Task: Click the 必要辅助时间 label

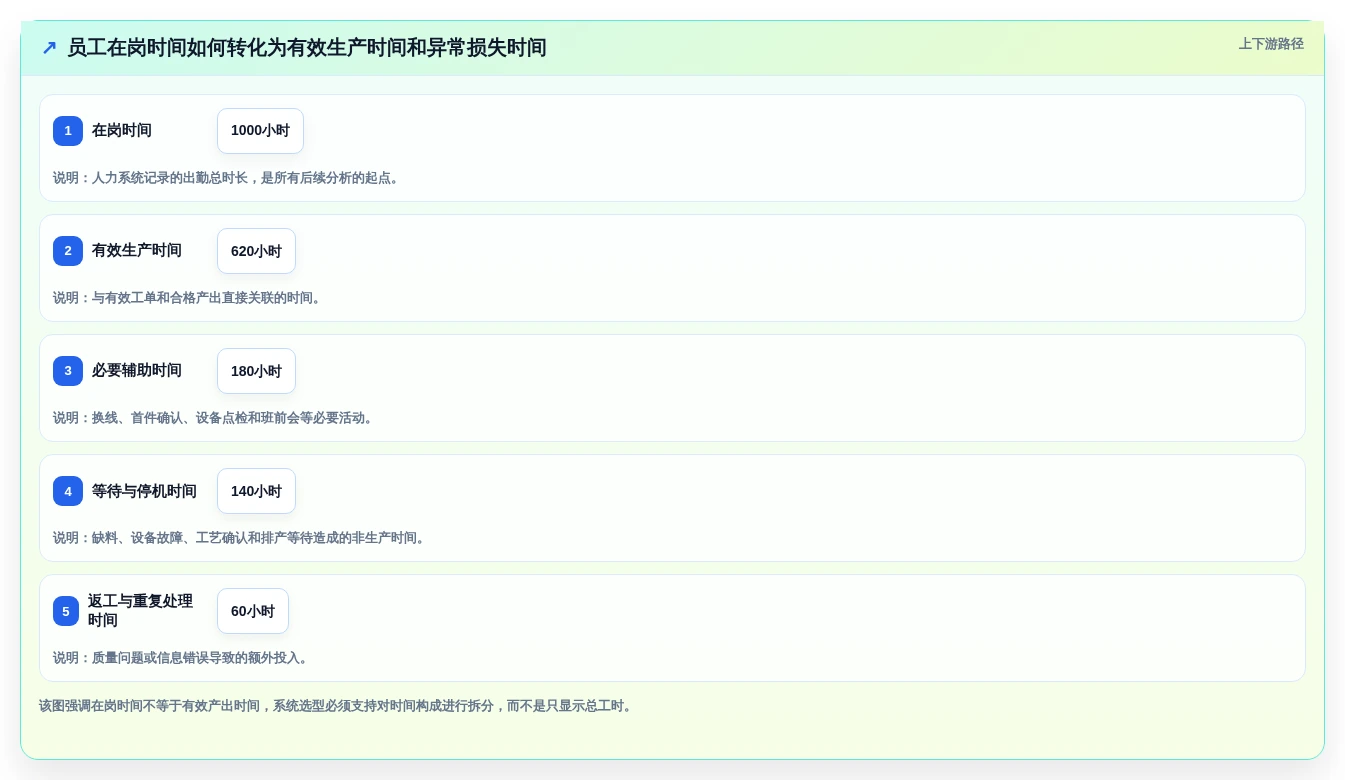Action: pos(137,371)
